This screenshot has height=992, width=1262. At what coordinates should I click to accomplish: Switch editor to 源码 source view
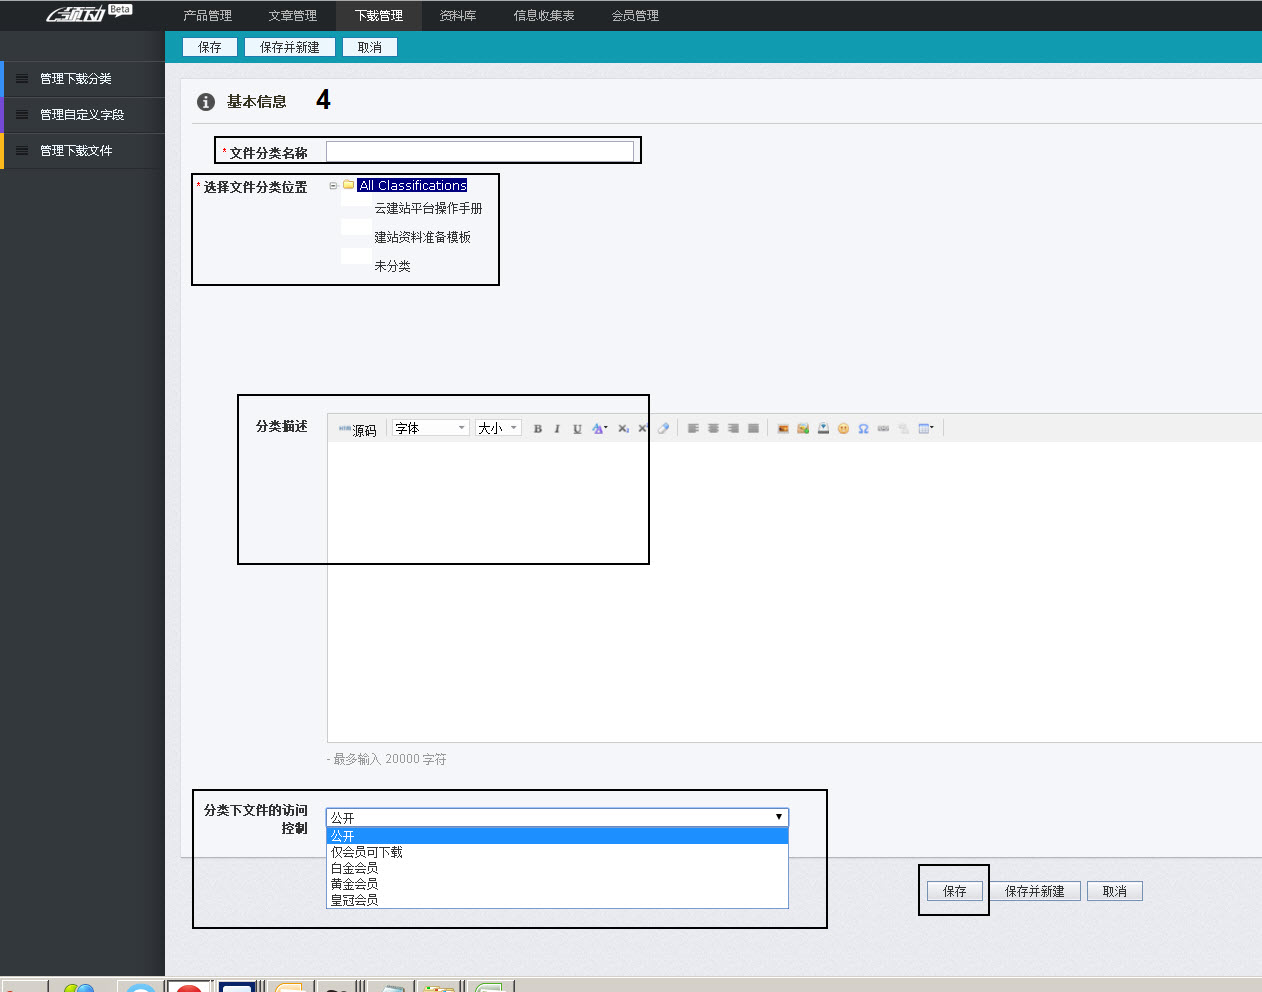pyautogui.click(x=358, y=430)
